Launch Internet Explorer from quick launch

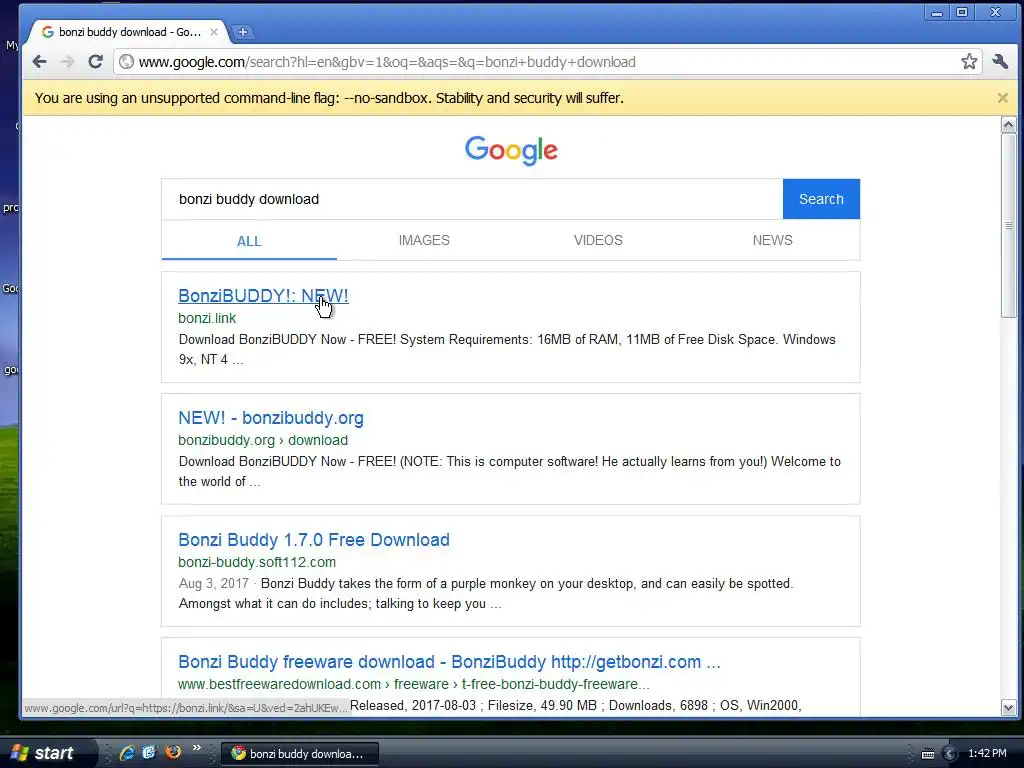click(x=127, y=753)
